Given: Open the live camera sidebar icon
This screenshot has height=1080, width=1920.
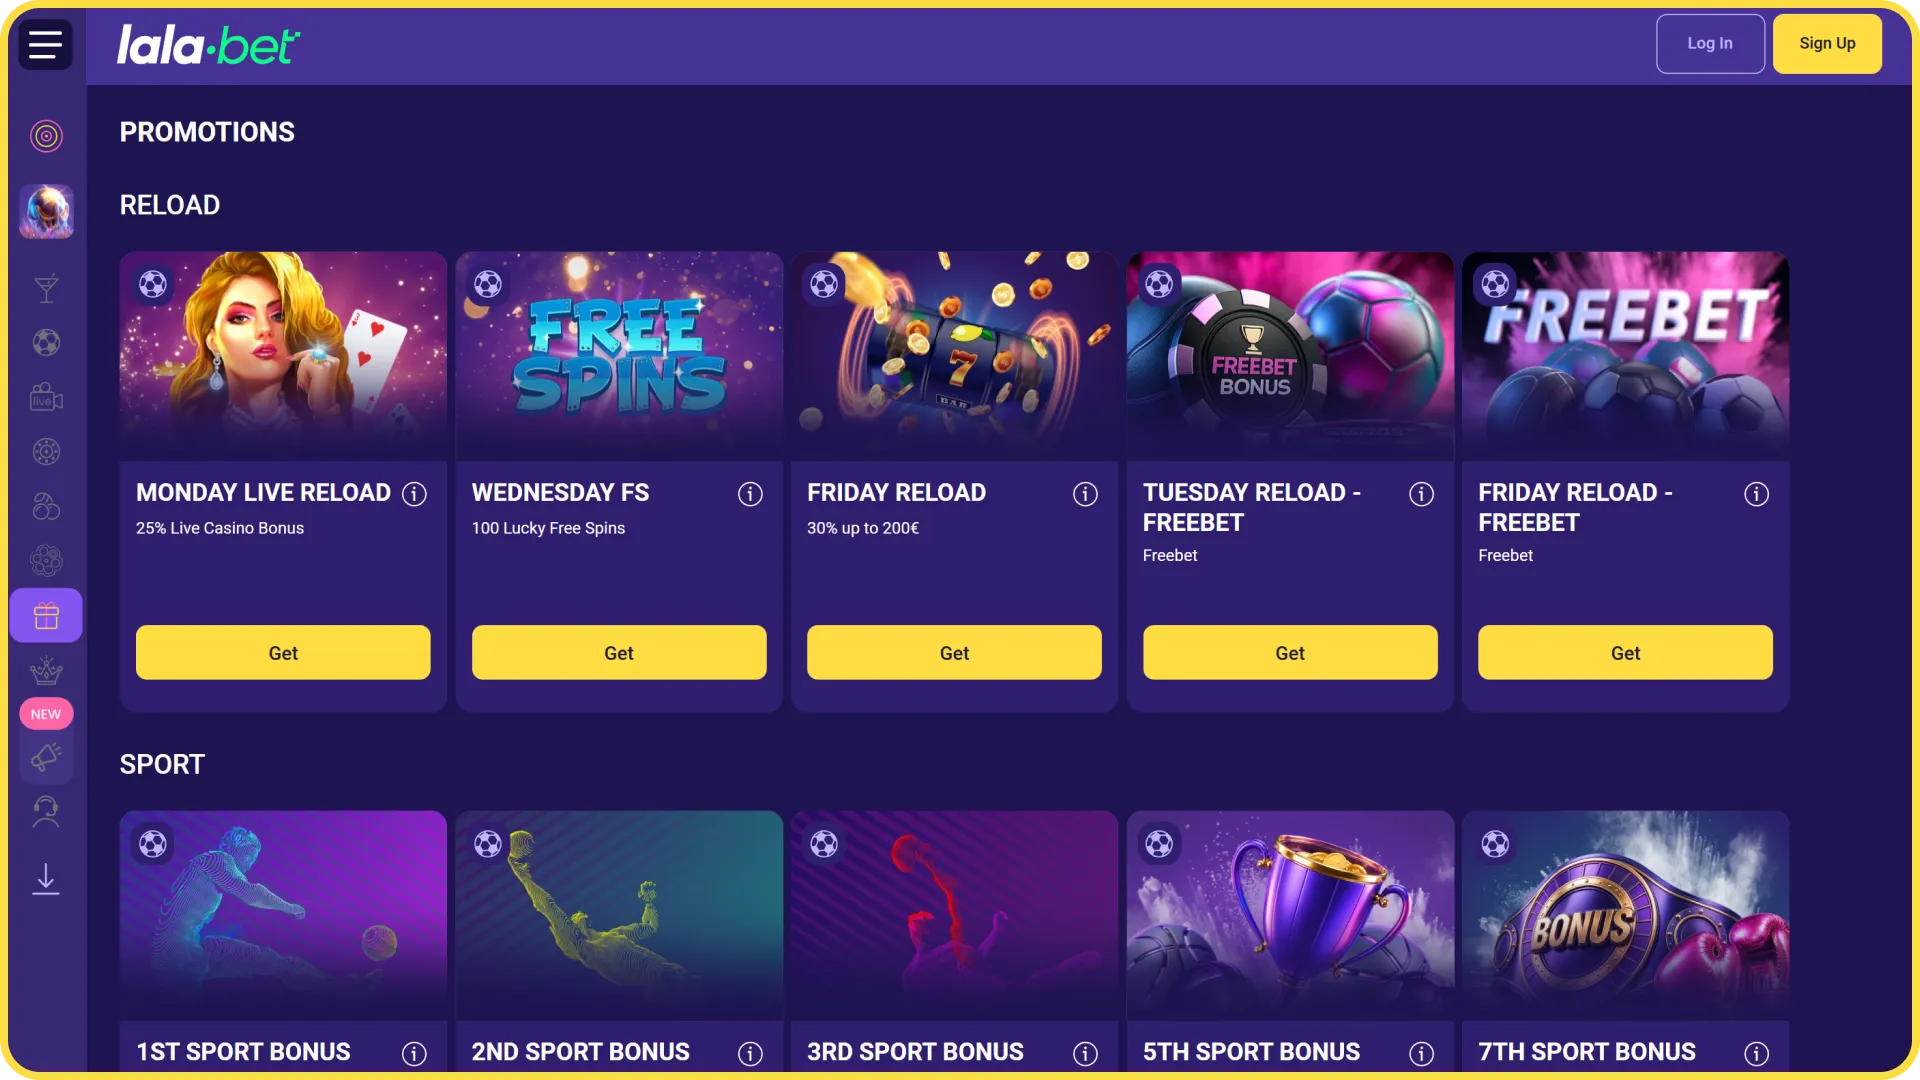Looking at the screenshot, I should tap(46, 397).
